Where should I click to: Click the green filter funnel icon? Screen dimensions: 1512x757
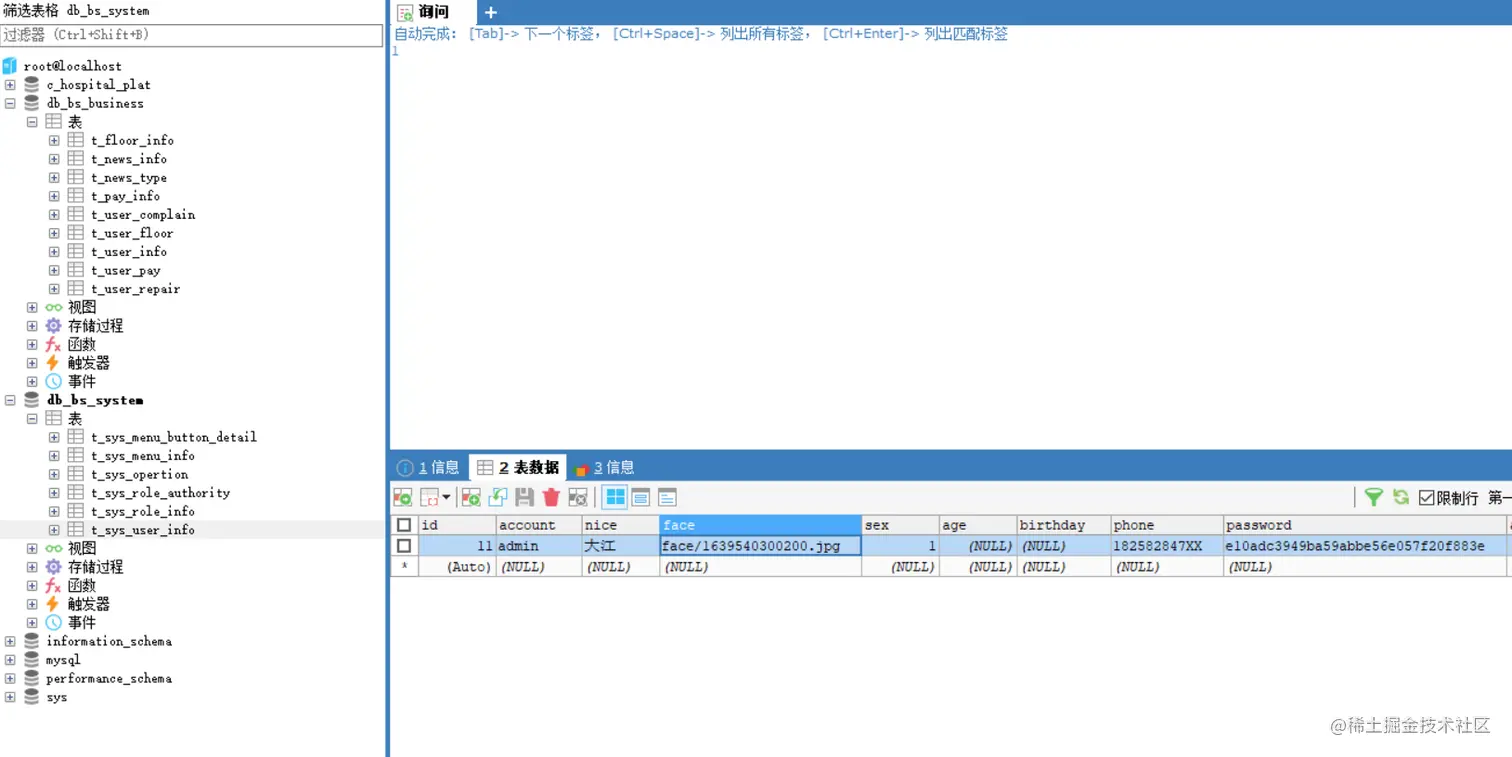pyautogui.click(x=1374, y=497)
